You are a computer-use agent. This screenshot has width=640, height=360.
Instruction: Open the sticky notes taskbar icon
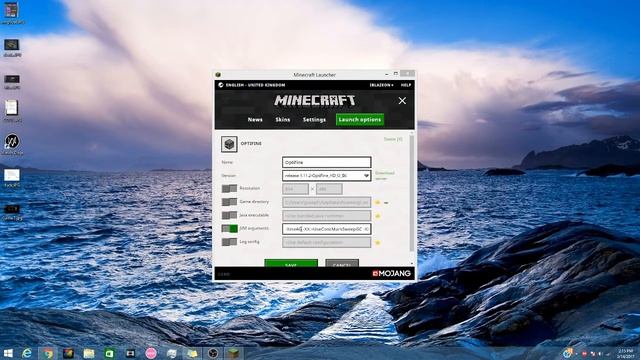[192, 353]
